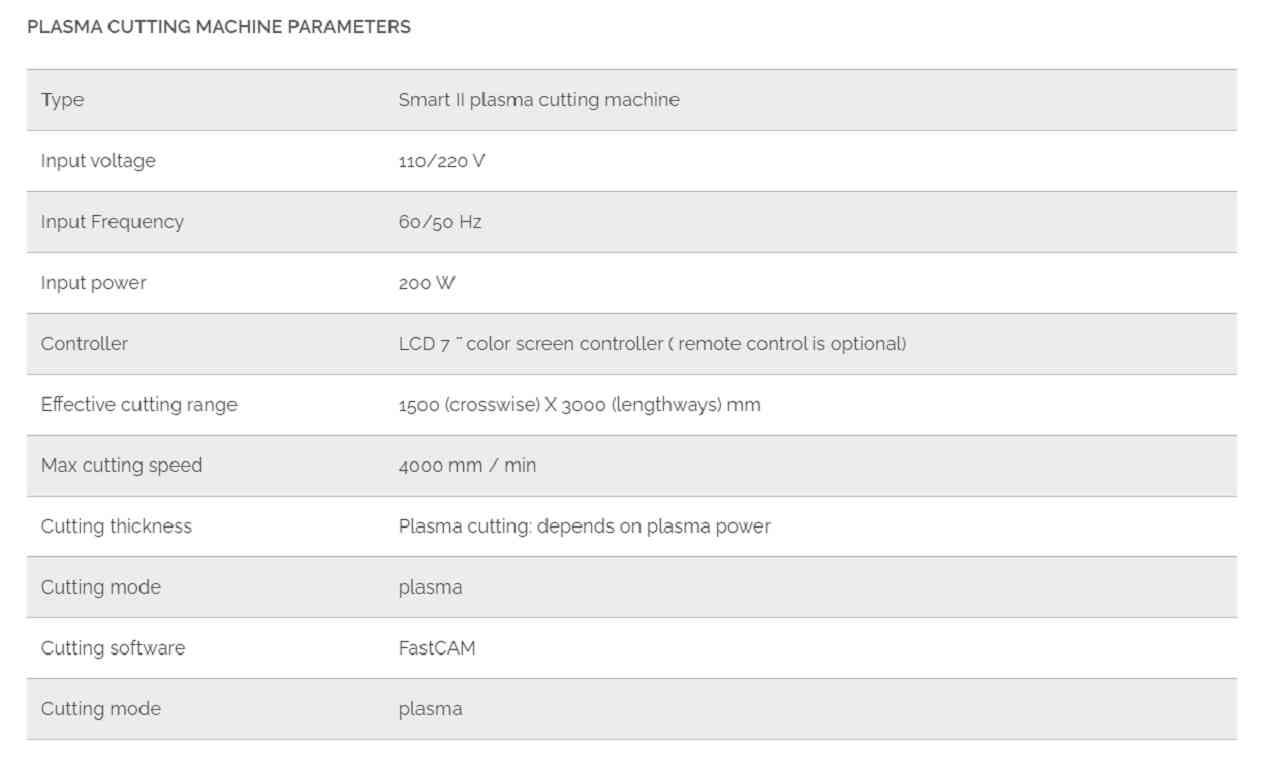Viewport: 1280px width, 766px height.
Task: Click the Plasma Cutting Machine Parameters heading
Action: (x=219, y=27)
